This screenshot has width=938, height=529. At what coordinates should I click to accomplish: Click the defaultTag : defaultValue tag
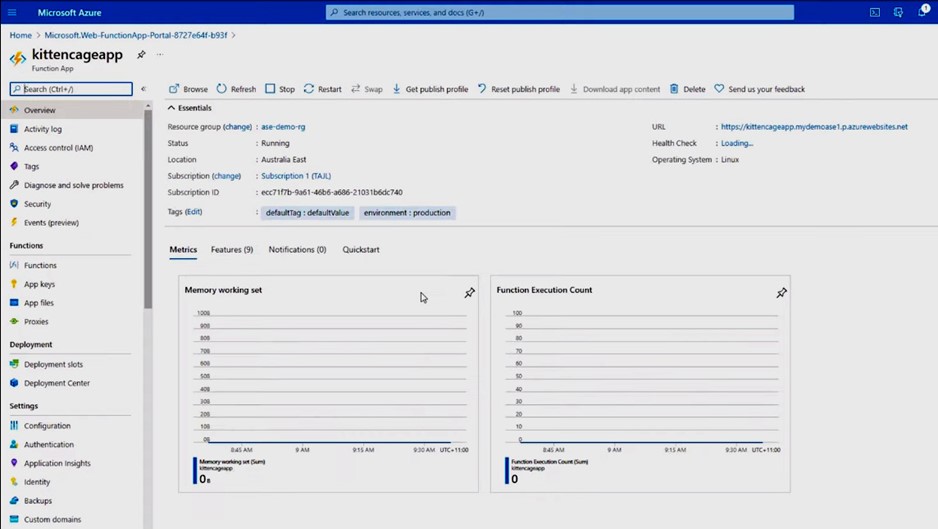pos(307,213)
